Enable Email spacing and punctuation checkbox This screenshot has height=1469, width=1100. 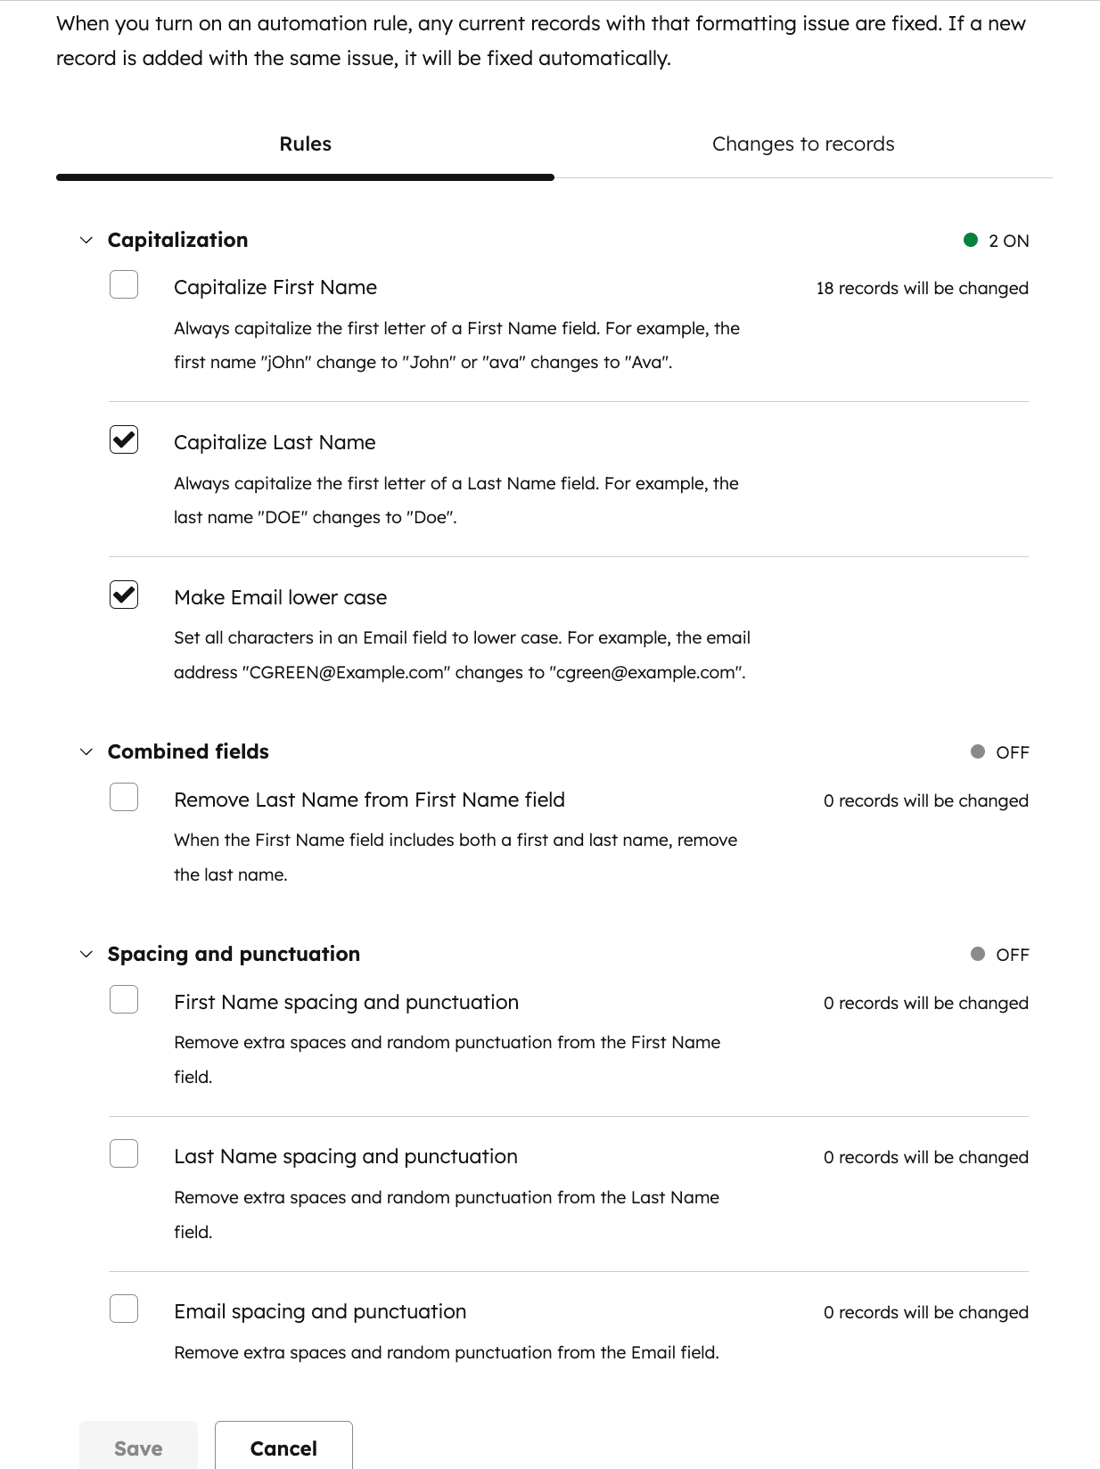[x=124, y=1309]
